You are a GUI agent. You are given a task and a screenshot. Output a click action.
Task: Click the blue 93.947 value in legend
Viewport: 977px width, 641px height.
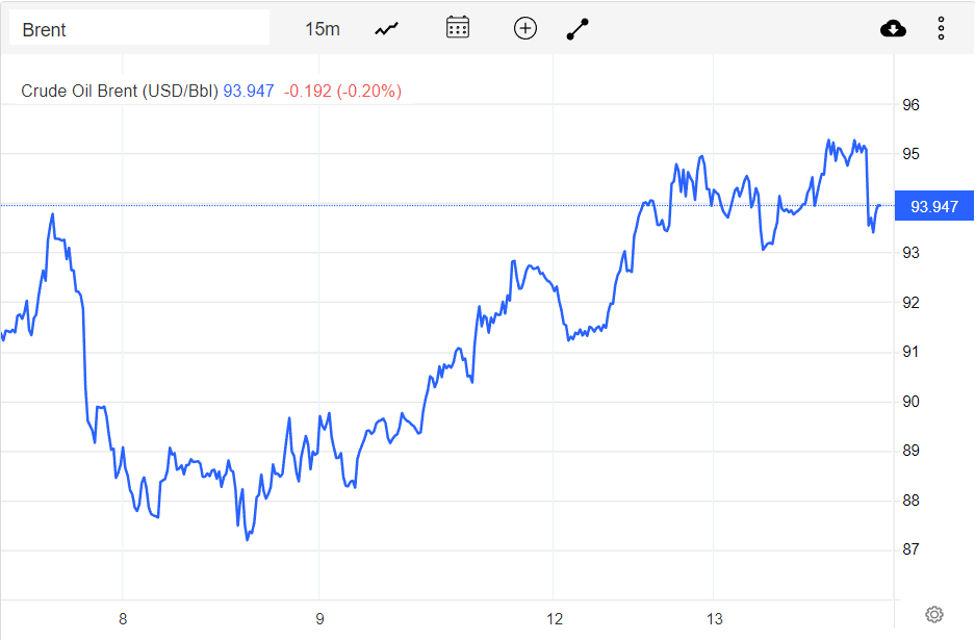248,91
